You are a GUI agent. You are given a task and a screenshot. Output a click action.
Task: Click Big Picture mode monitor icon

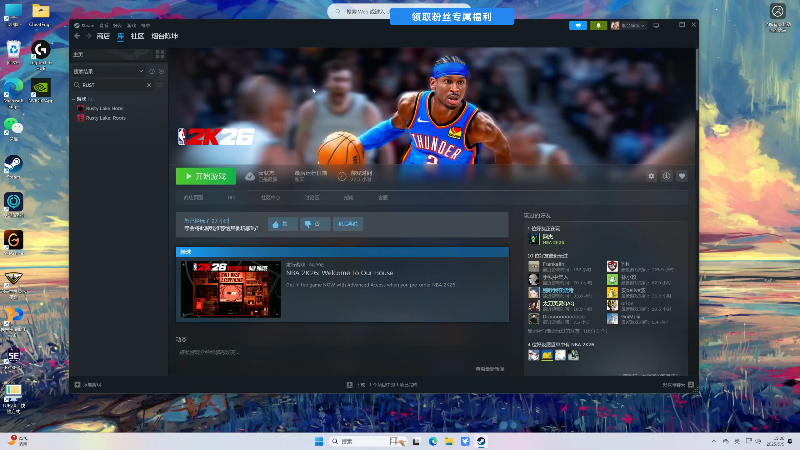coord(656,26)
